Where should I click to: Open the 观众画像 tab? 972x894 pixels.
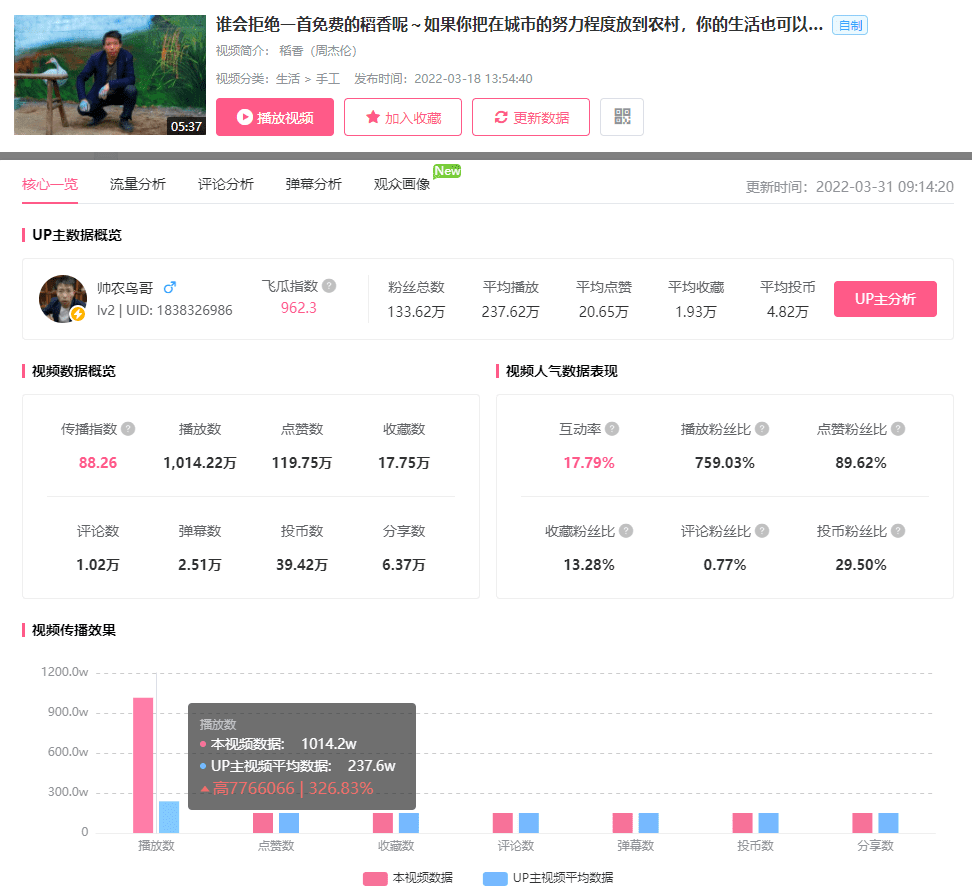(x=402, y=184)
